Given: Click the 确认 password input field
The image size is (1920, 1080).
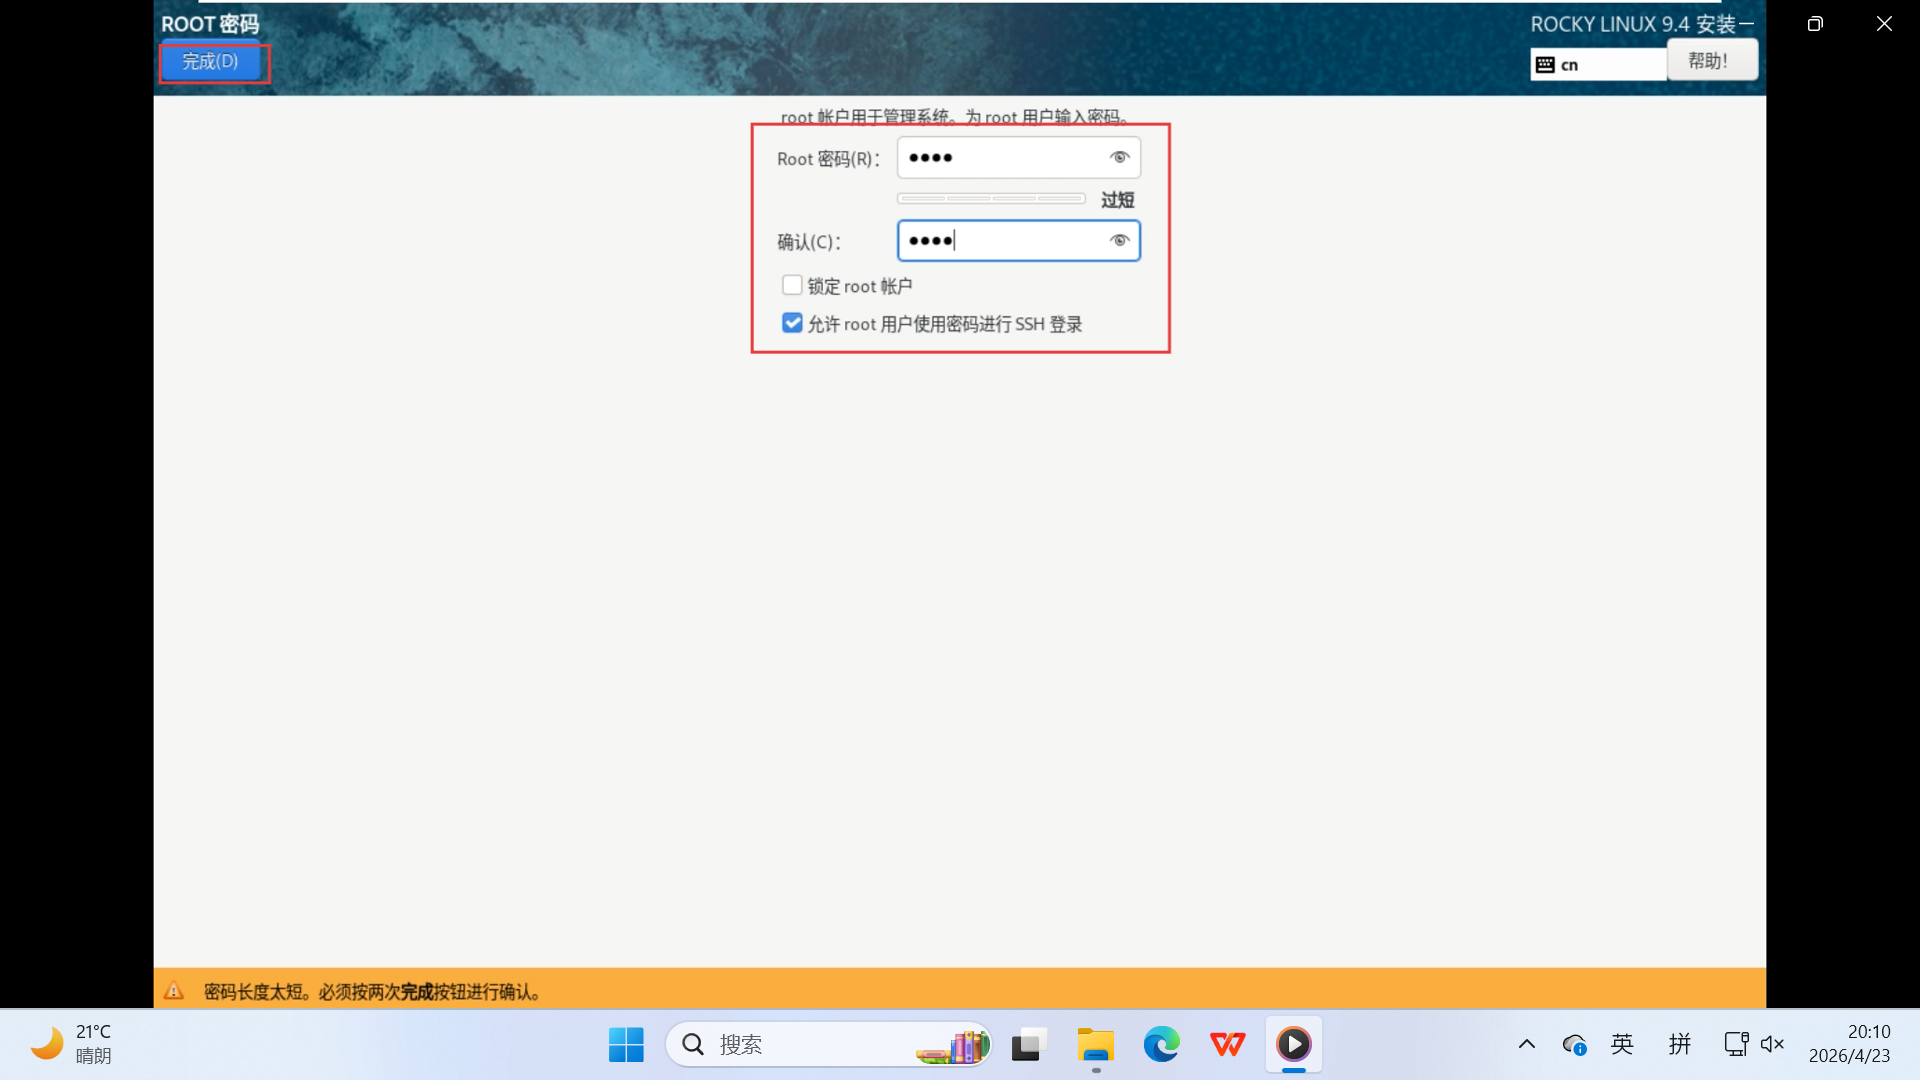Looking at the screenshot, I should click(1000, 241).
